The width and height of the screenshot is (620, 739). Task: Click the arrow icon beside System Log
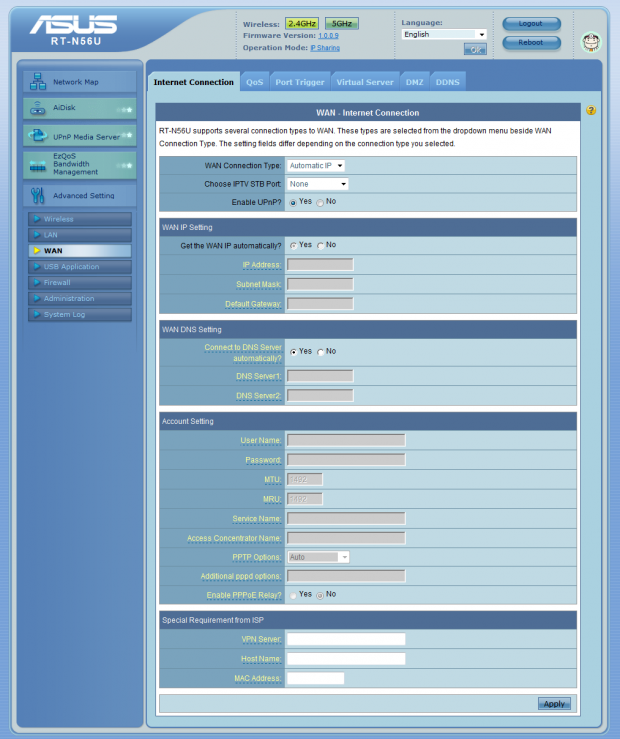coord(37,314)
